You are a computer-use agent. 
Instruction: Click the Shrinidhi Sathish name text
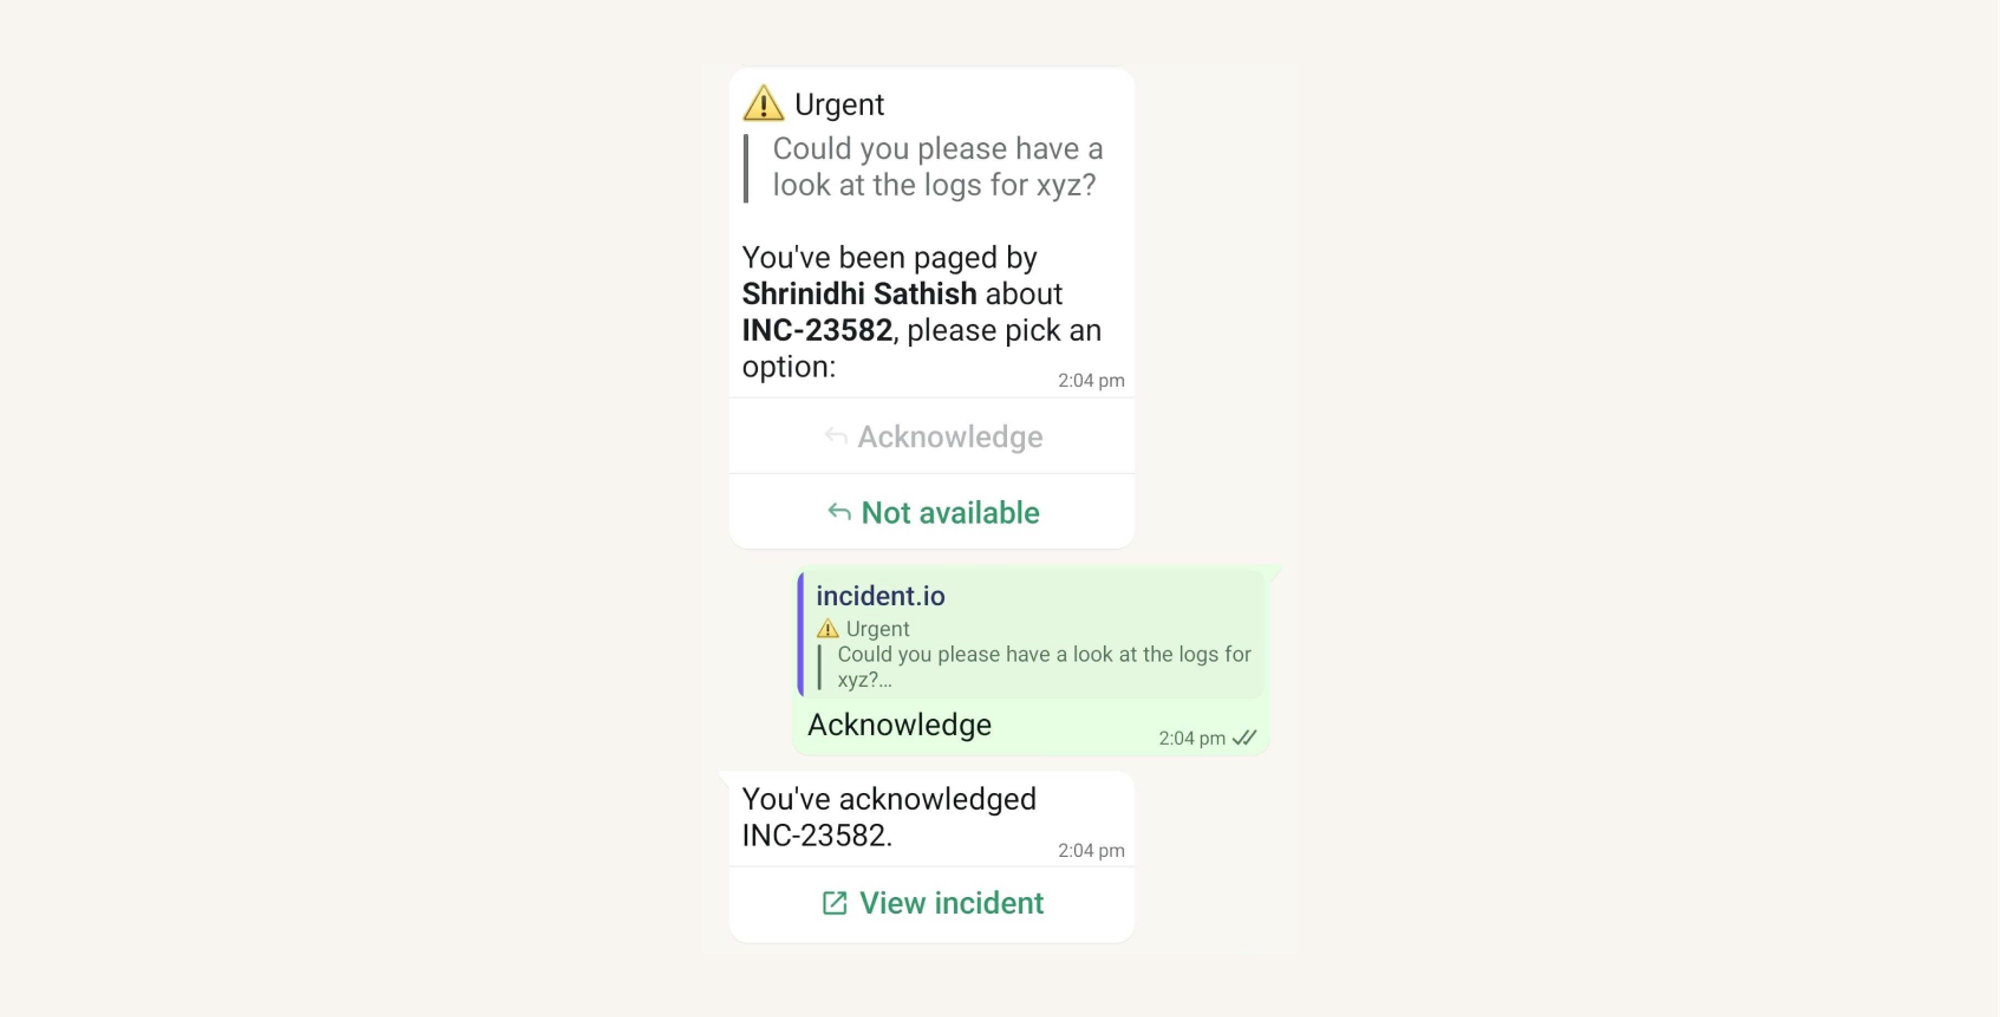859,294
